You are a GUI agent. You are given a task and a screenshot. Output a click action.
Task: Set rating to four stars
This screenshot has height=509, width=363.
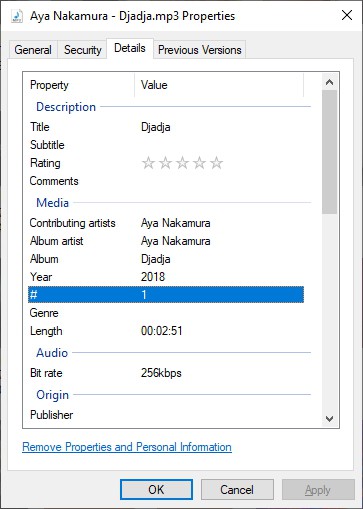coord(199,163)
